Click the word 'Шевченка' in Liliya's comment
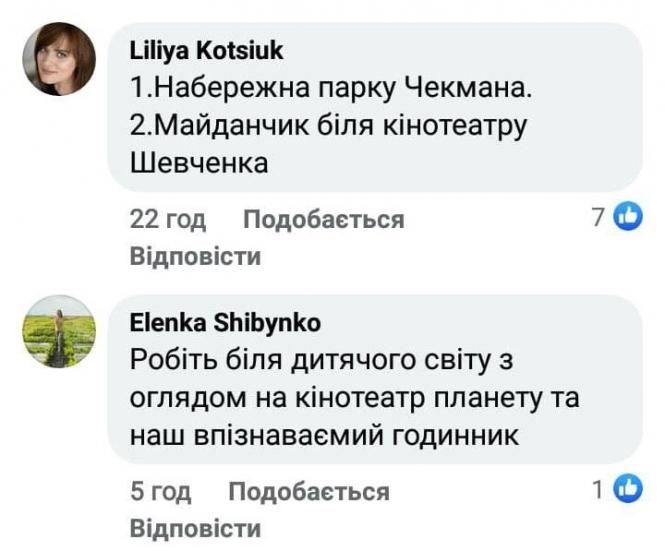This screenshot has width=665, height=551. (200, 162)
